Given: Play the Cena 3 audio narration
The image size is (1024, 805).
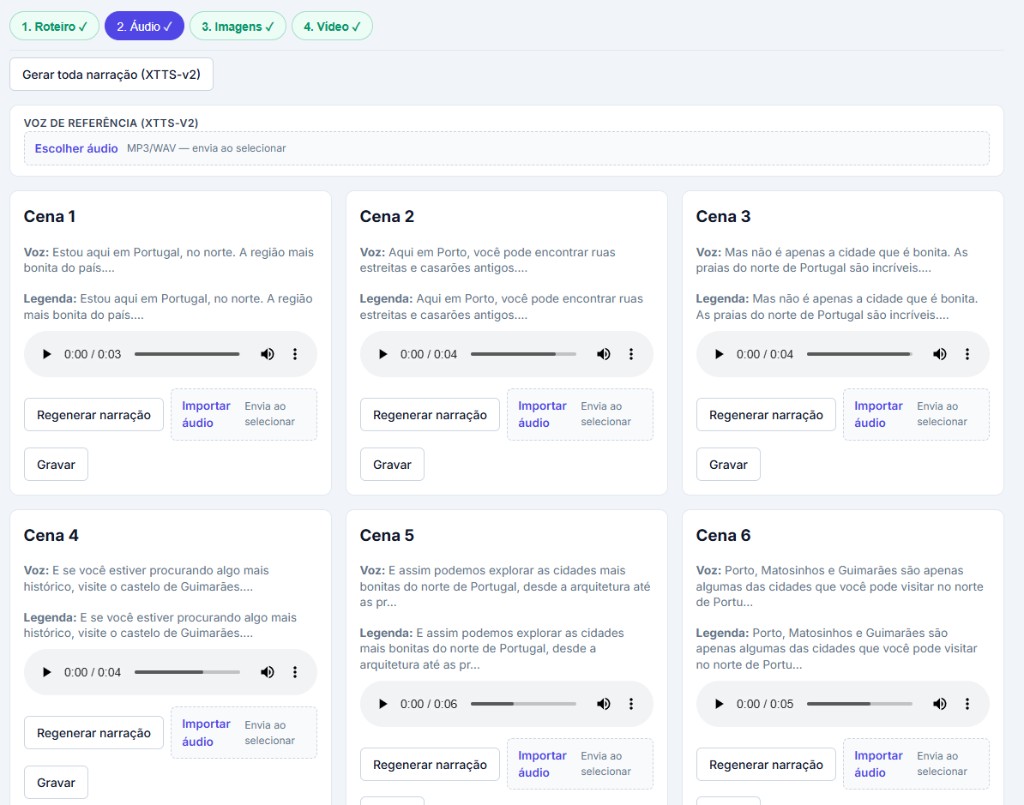Looking at the screenshot, I should point(719,354).
